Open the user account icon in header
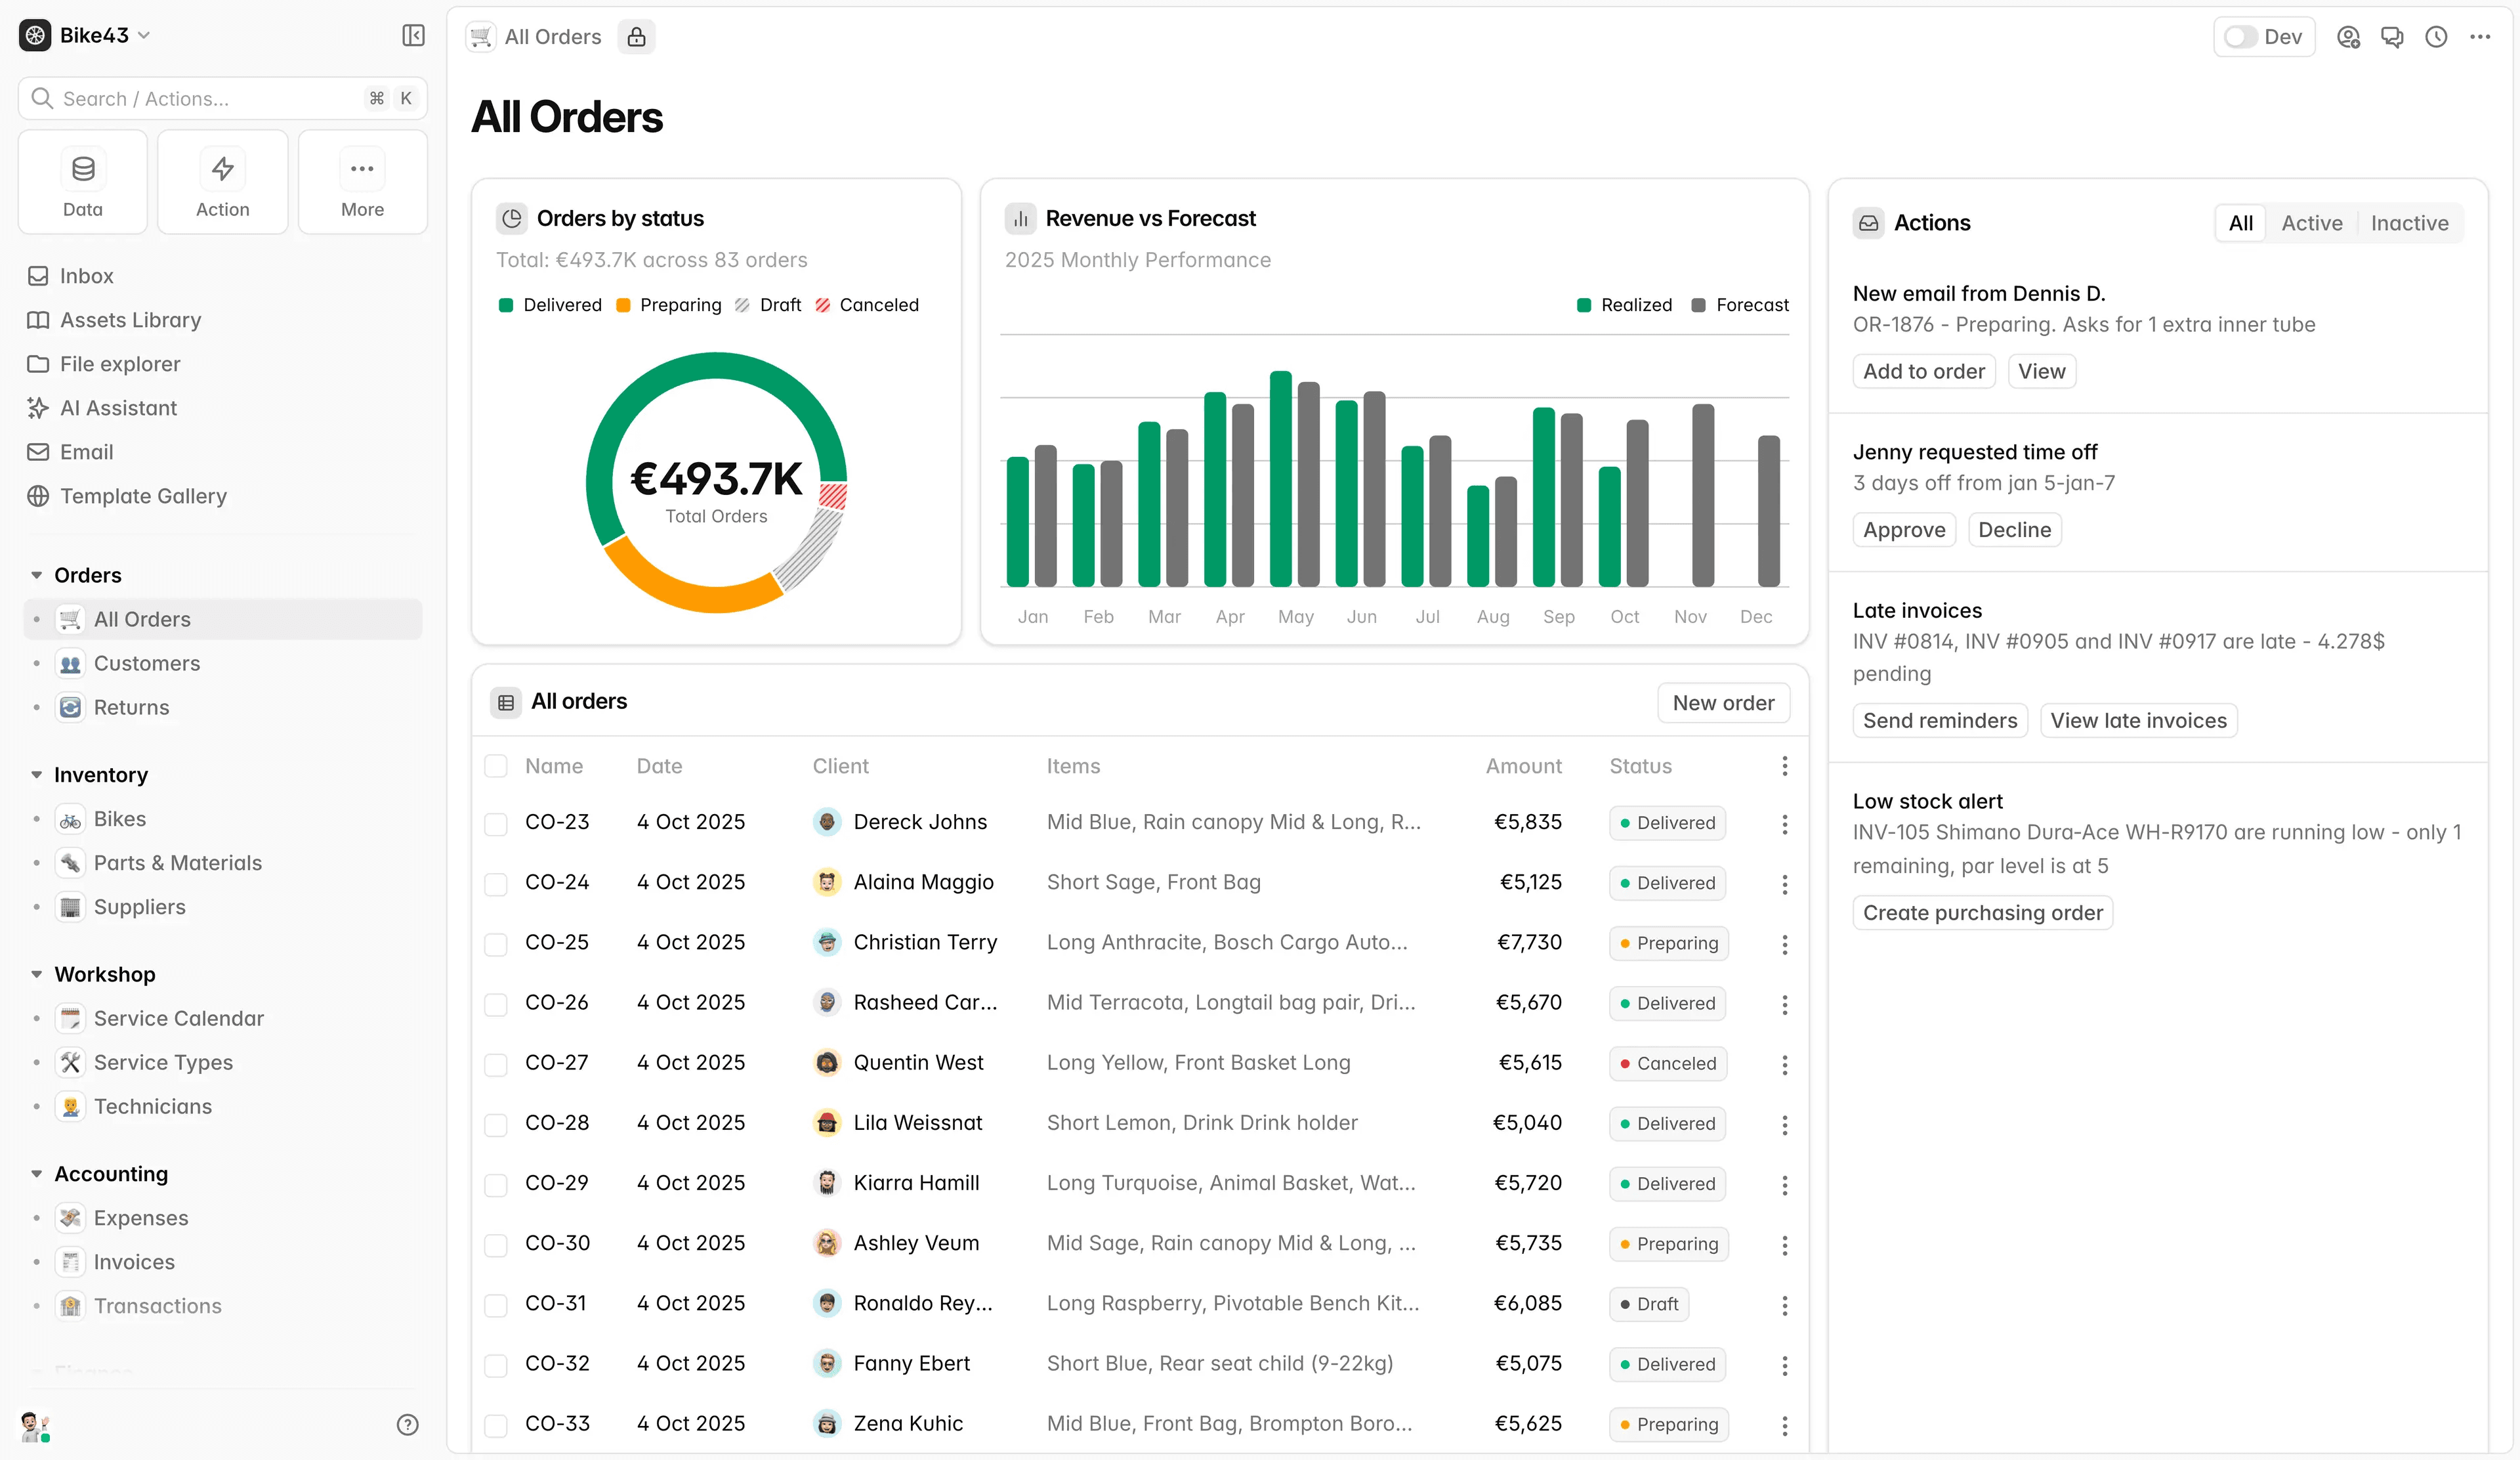The height and width of the screenshot is (1460, 2520). tap(2348, 37)
